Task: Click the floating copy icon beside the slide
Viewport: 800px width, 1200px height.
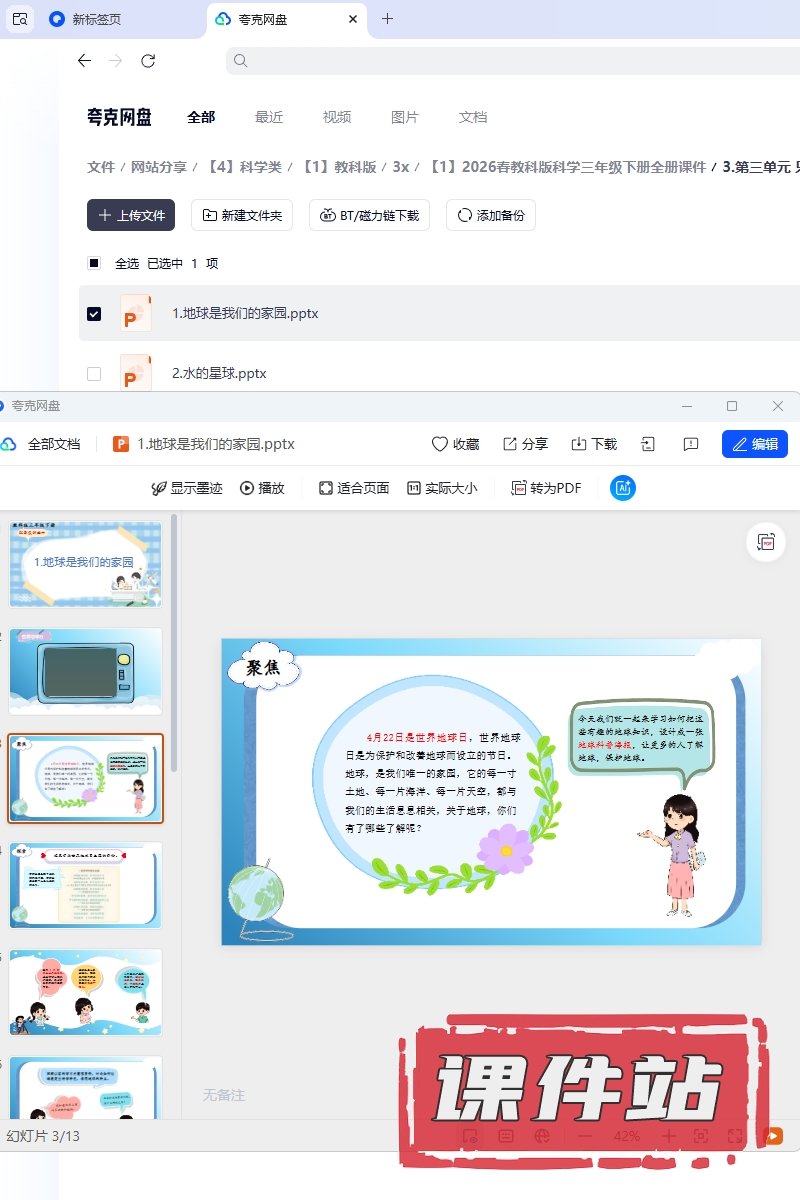Action: click(x=766, y=541)
